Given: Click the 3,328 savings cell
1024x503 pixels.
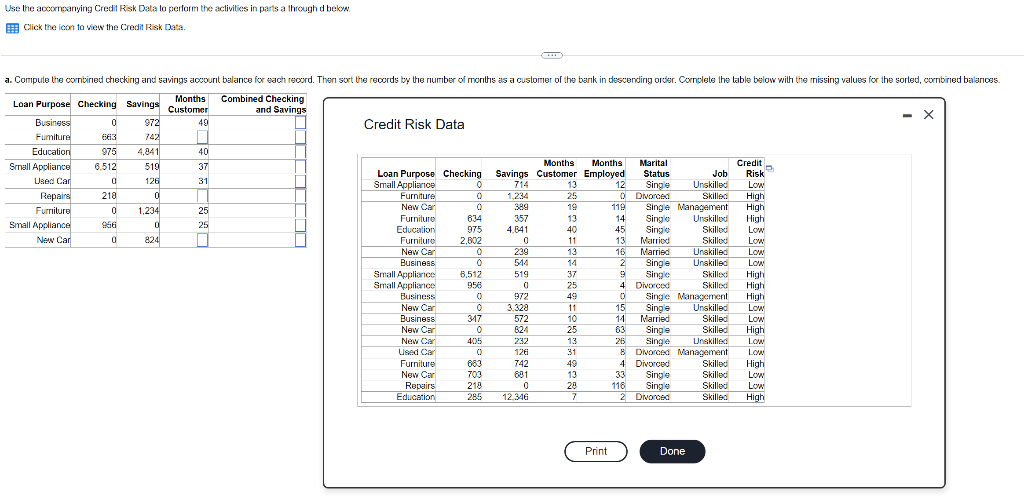Looking at the screenshot, I should coord(517,308).
